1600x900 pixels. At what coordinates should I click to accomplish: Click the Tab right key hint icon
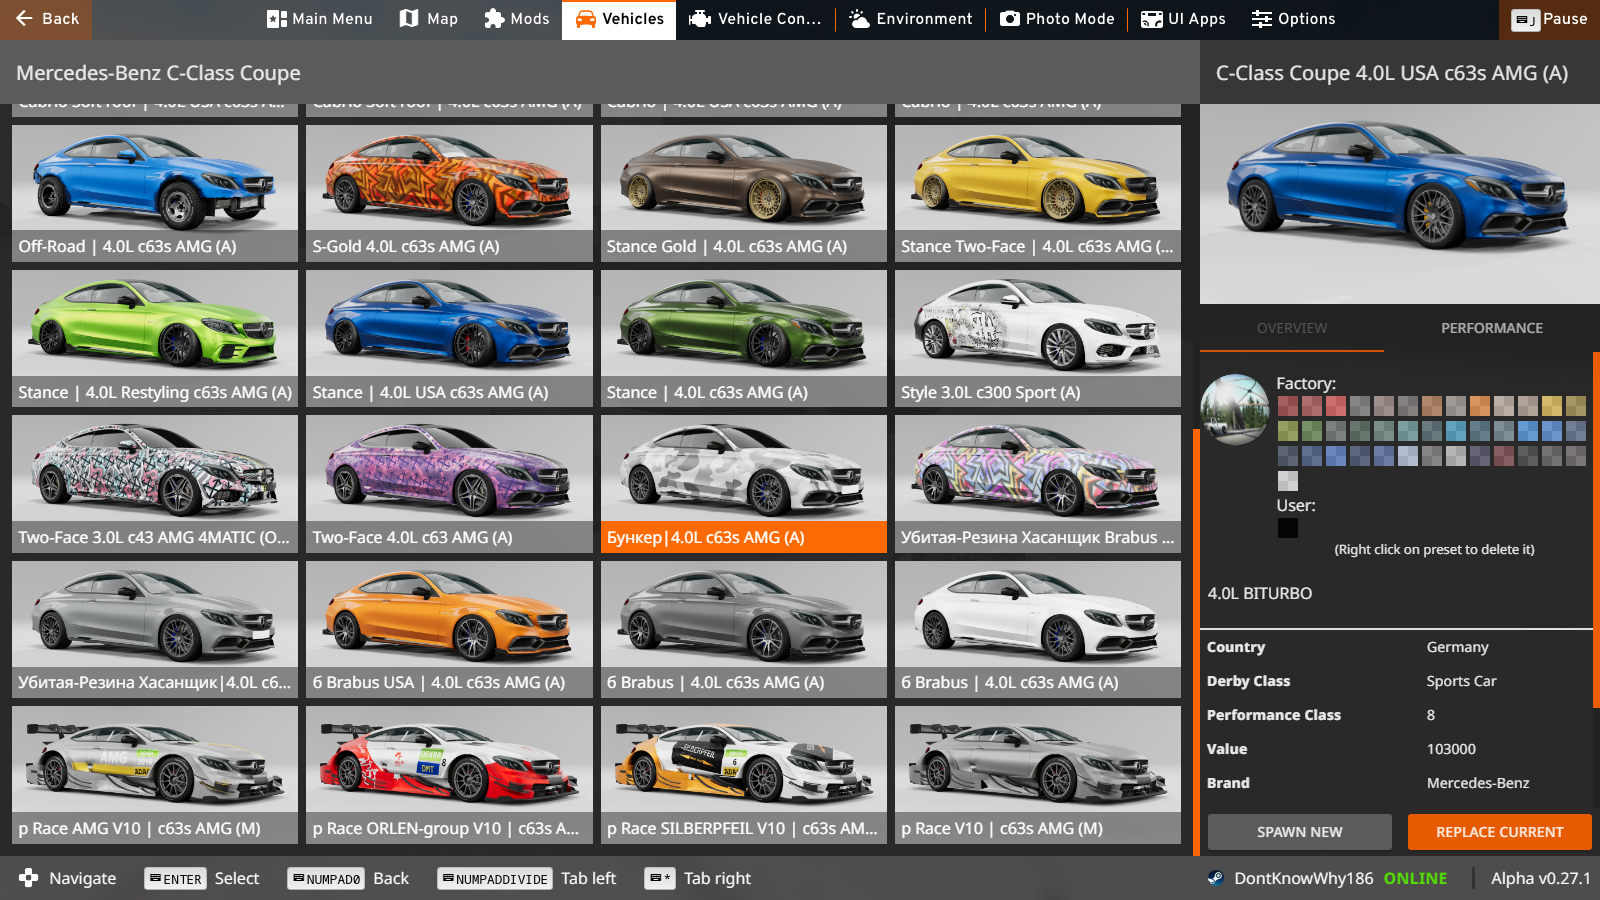tap(660, 879)
